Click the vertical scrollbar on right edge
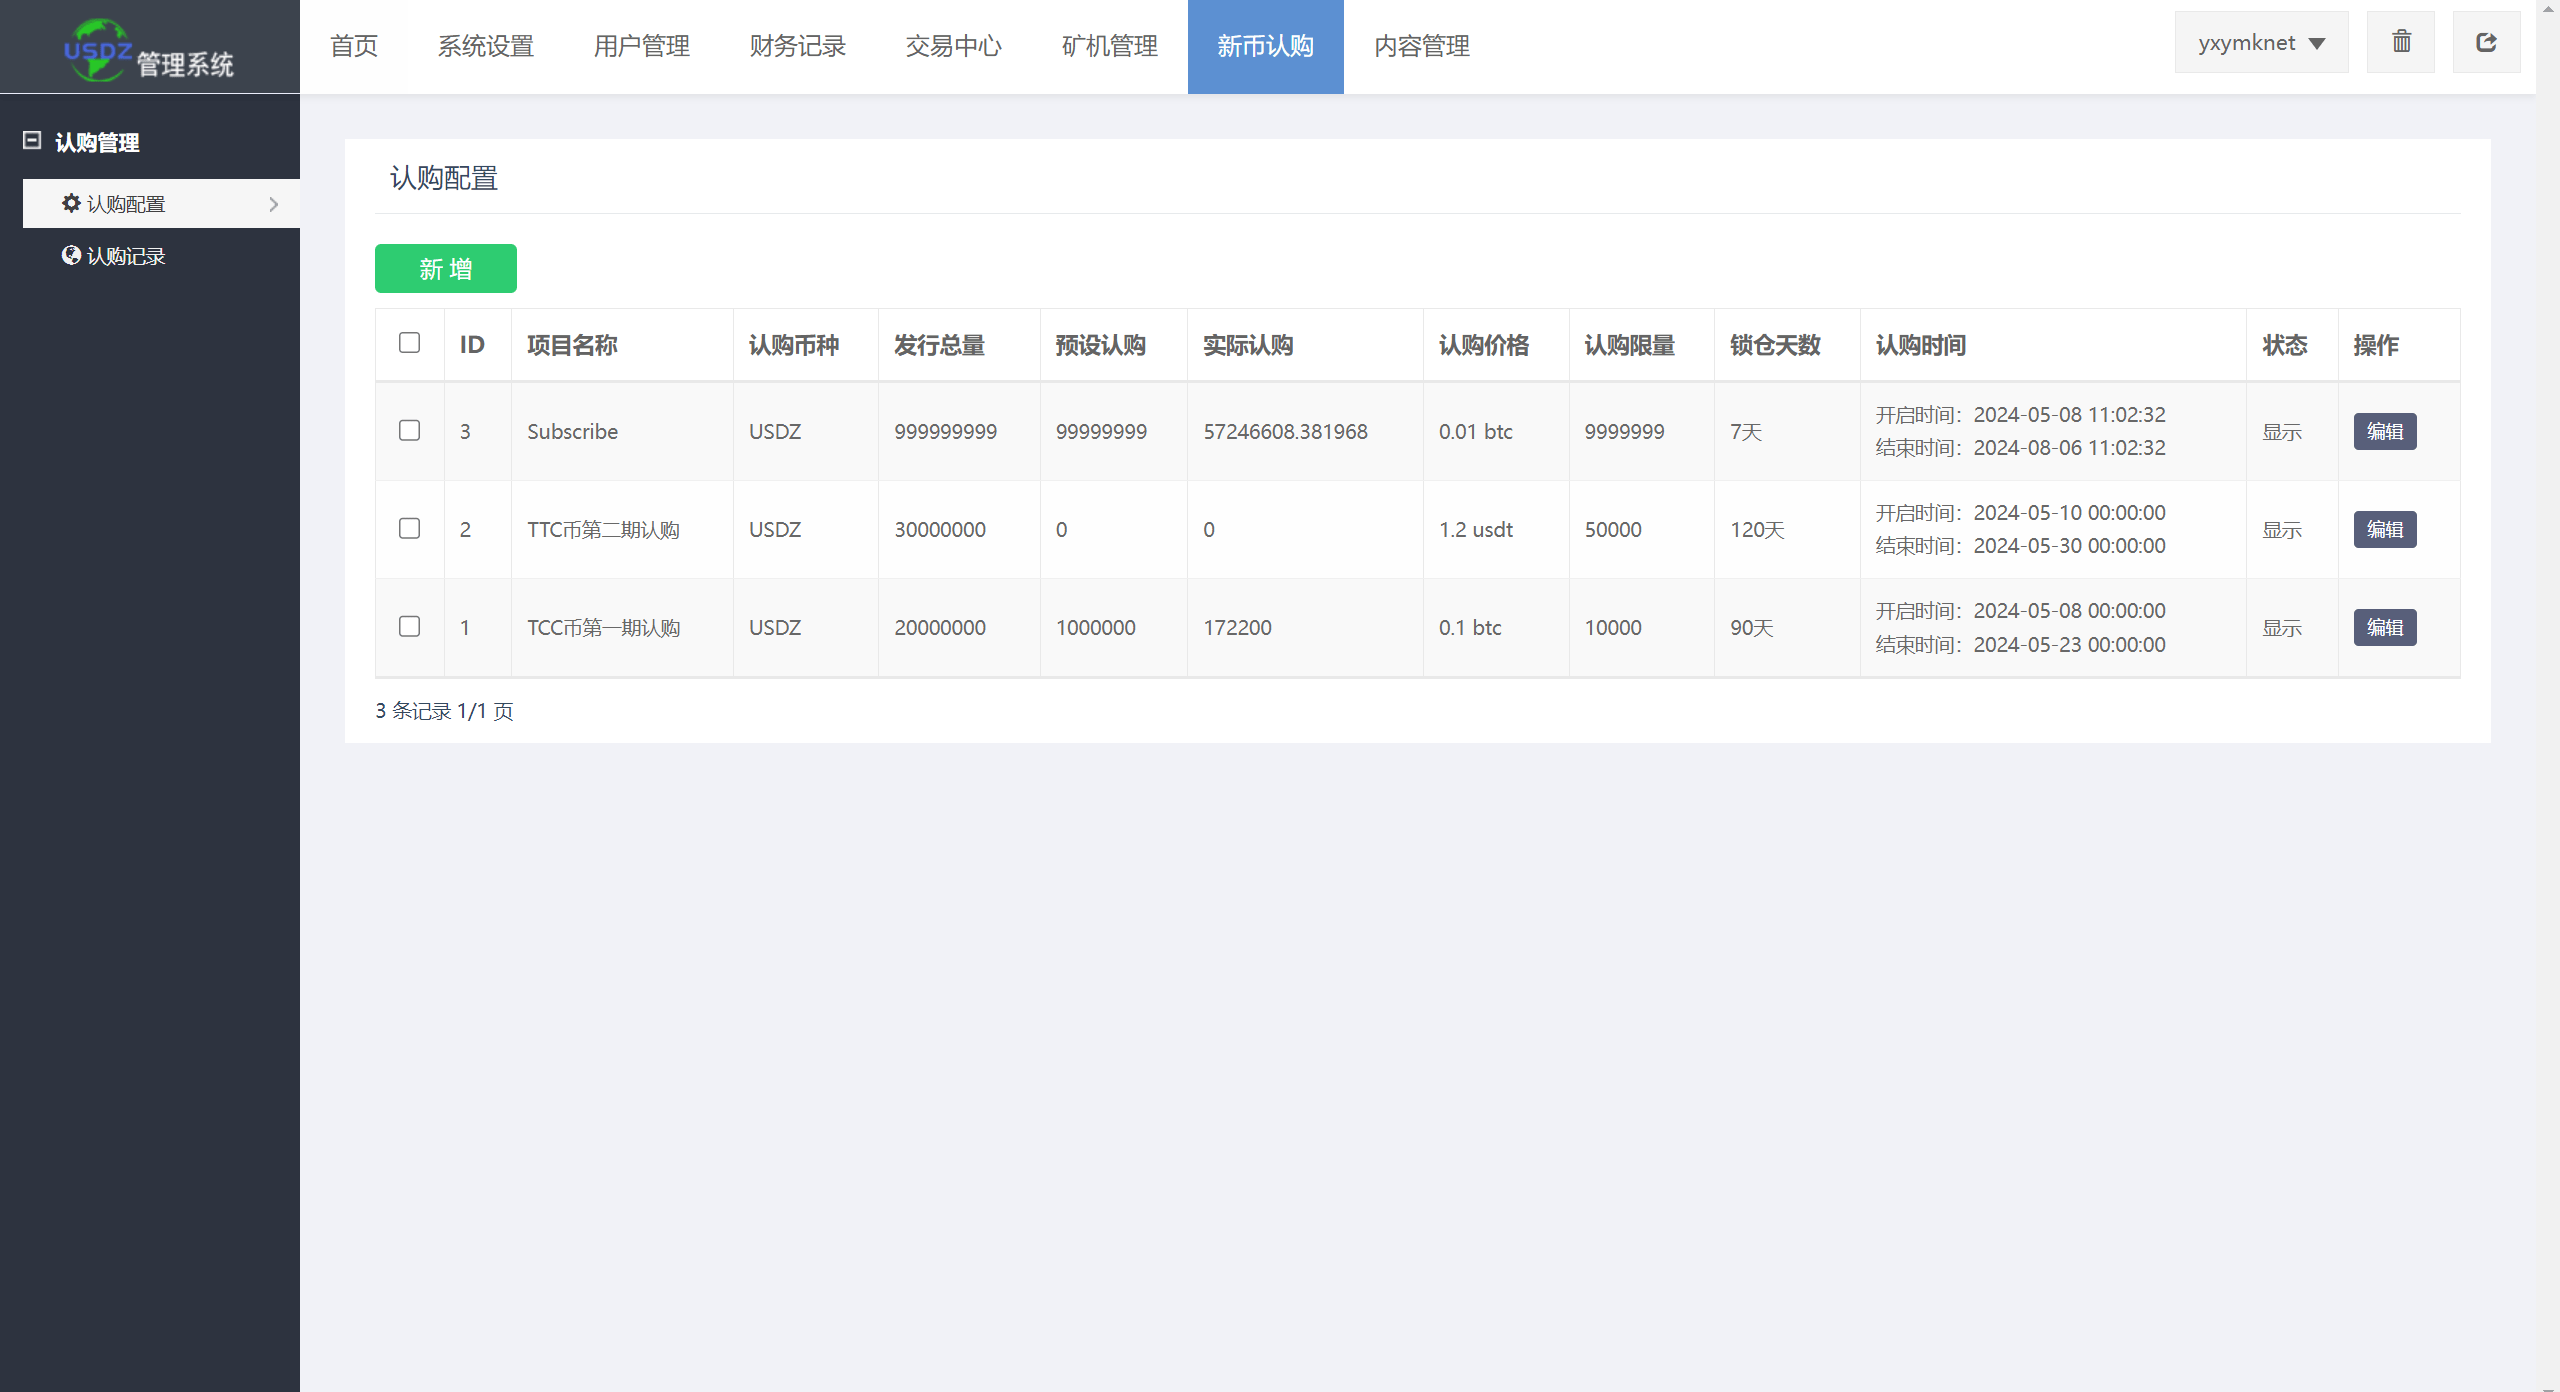 [x=2548, y=696]
